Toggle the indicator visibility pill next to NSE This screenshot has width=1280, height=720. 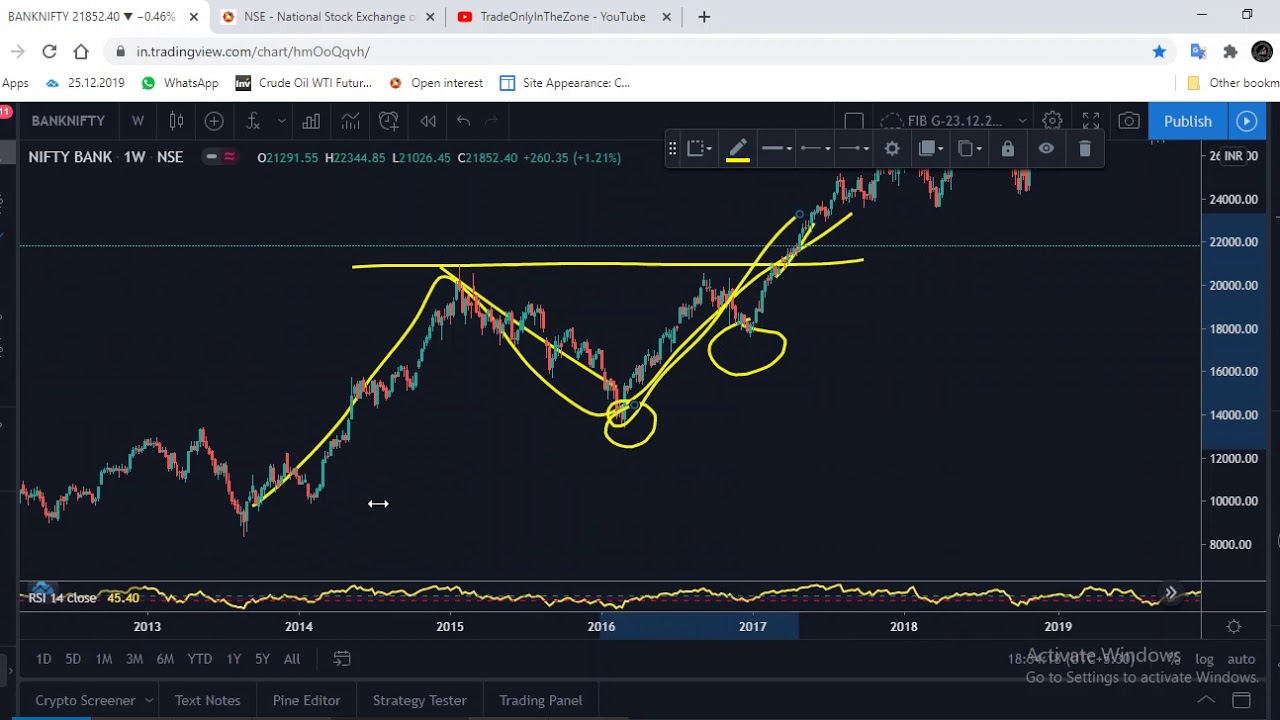tap(220, 157)
